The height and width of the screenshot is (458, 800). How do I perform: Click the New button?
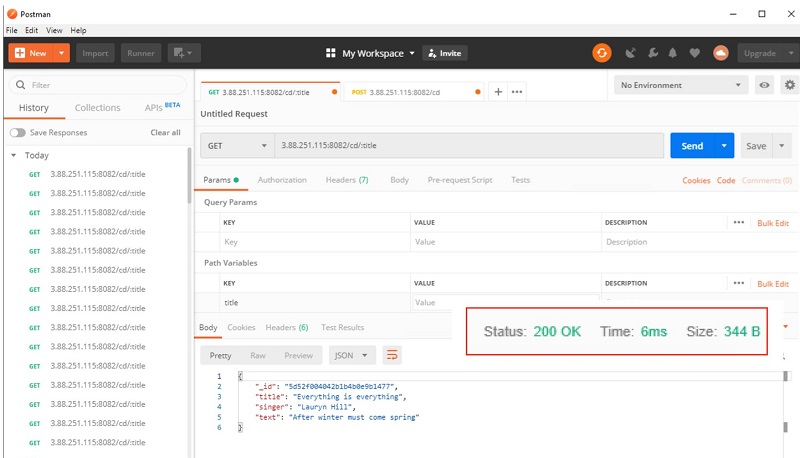31,53
